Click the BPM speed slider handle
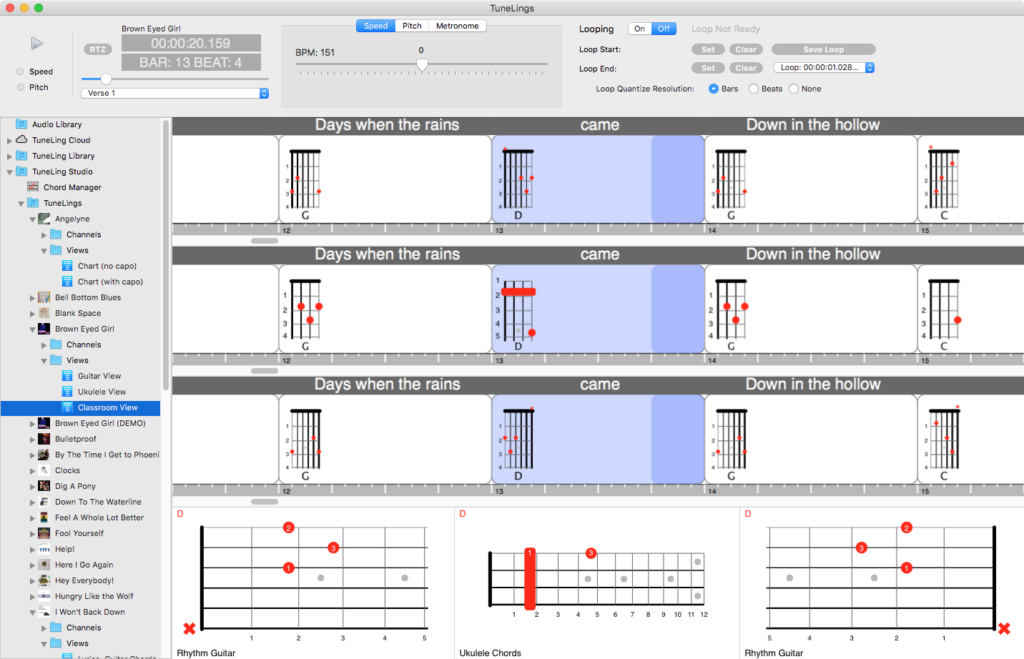The image size is (1024, 659). (422, 65)
